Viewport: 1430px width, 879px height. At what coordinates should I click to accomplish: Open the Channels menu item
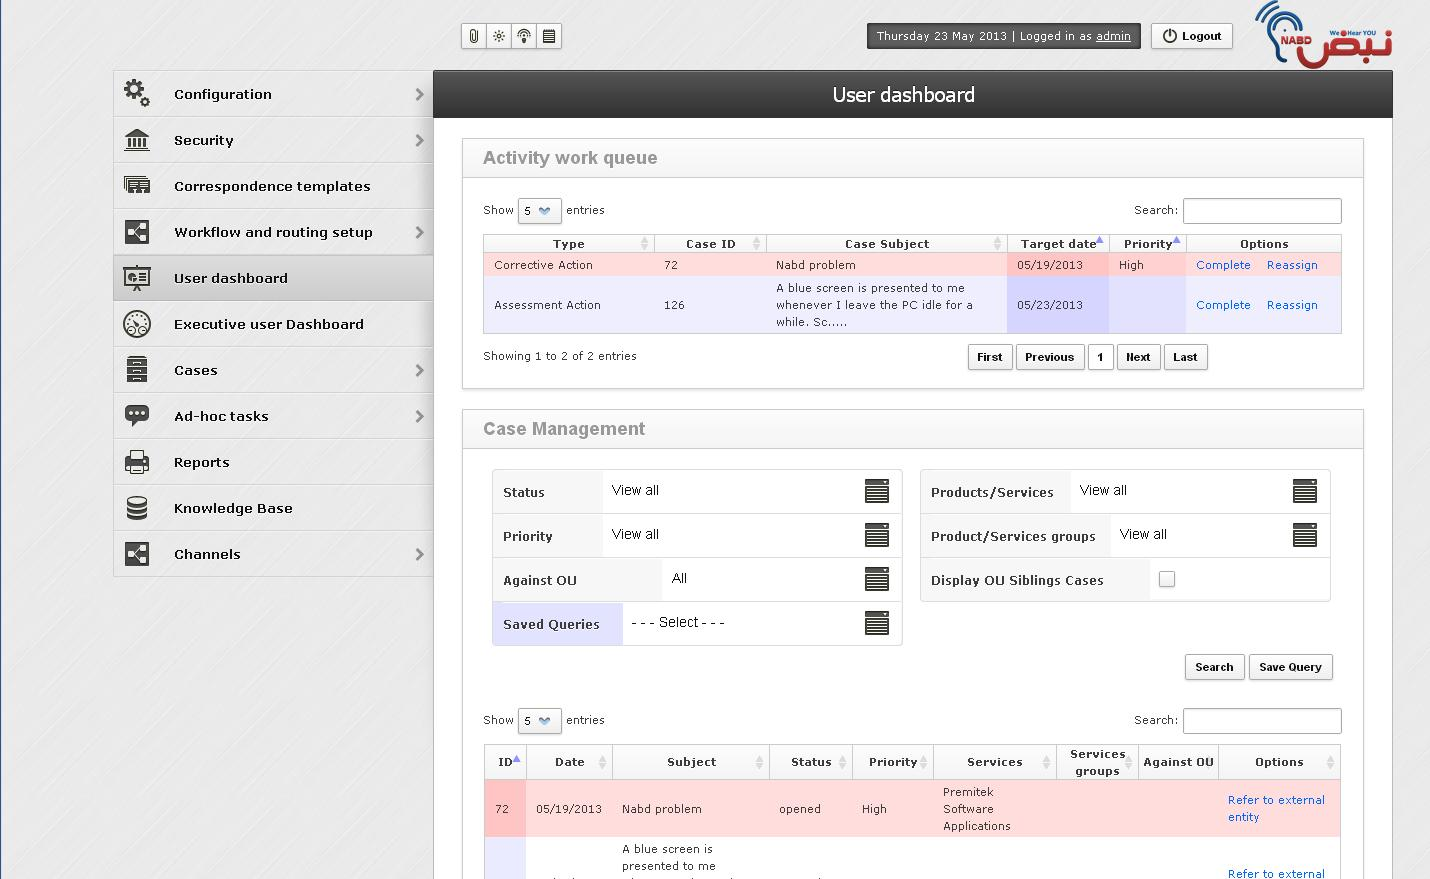(x=207, y=553)
